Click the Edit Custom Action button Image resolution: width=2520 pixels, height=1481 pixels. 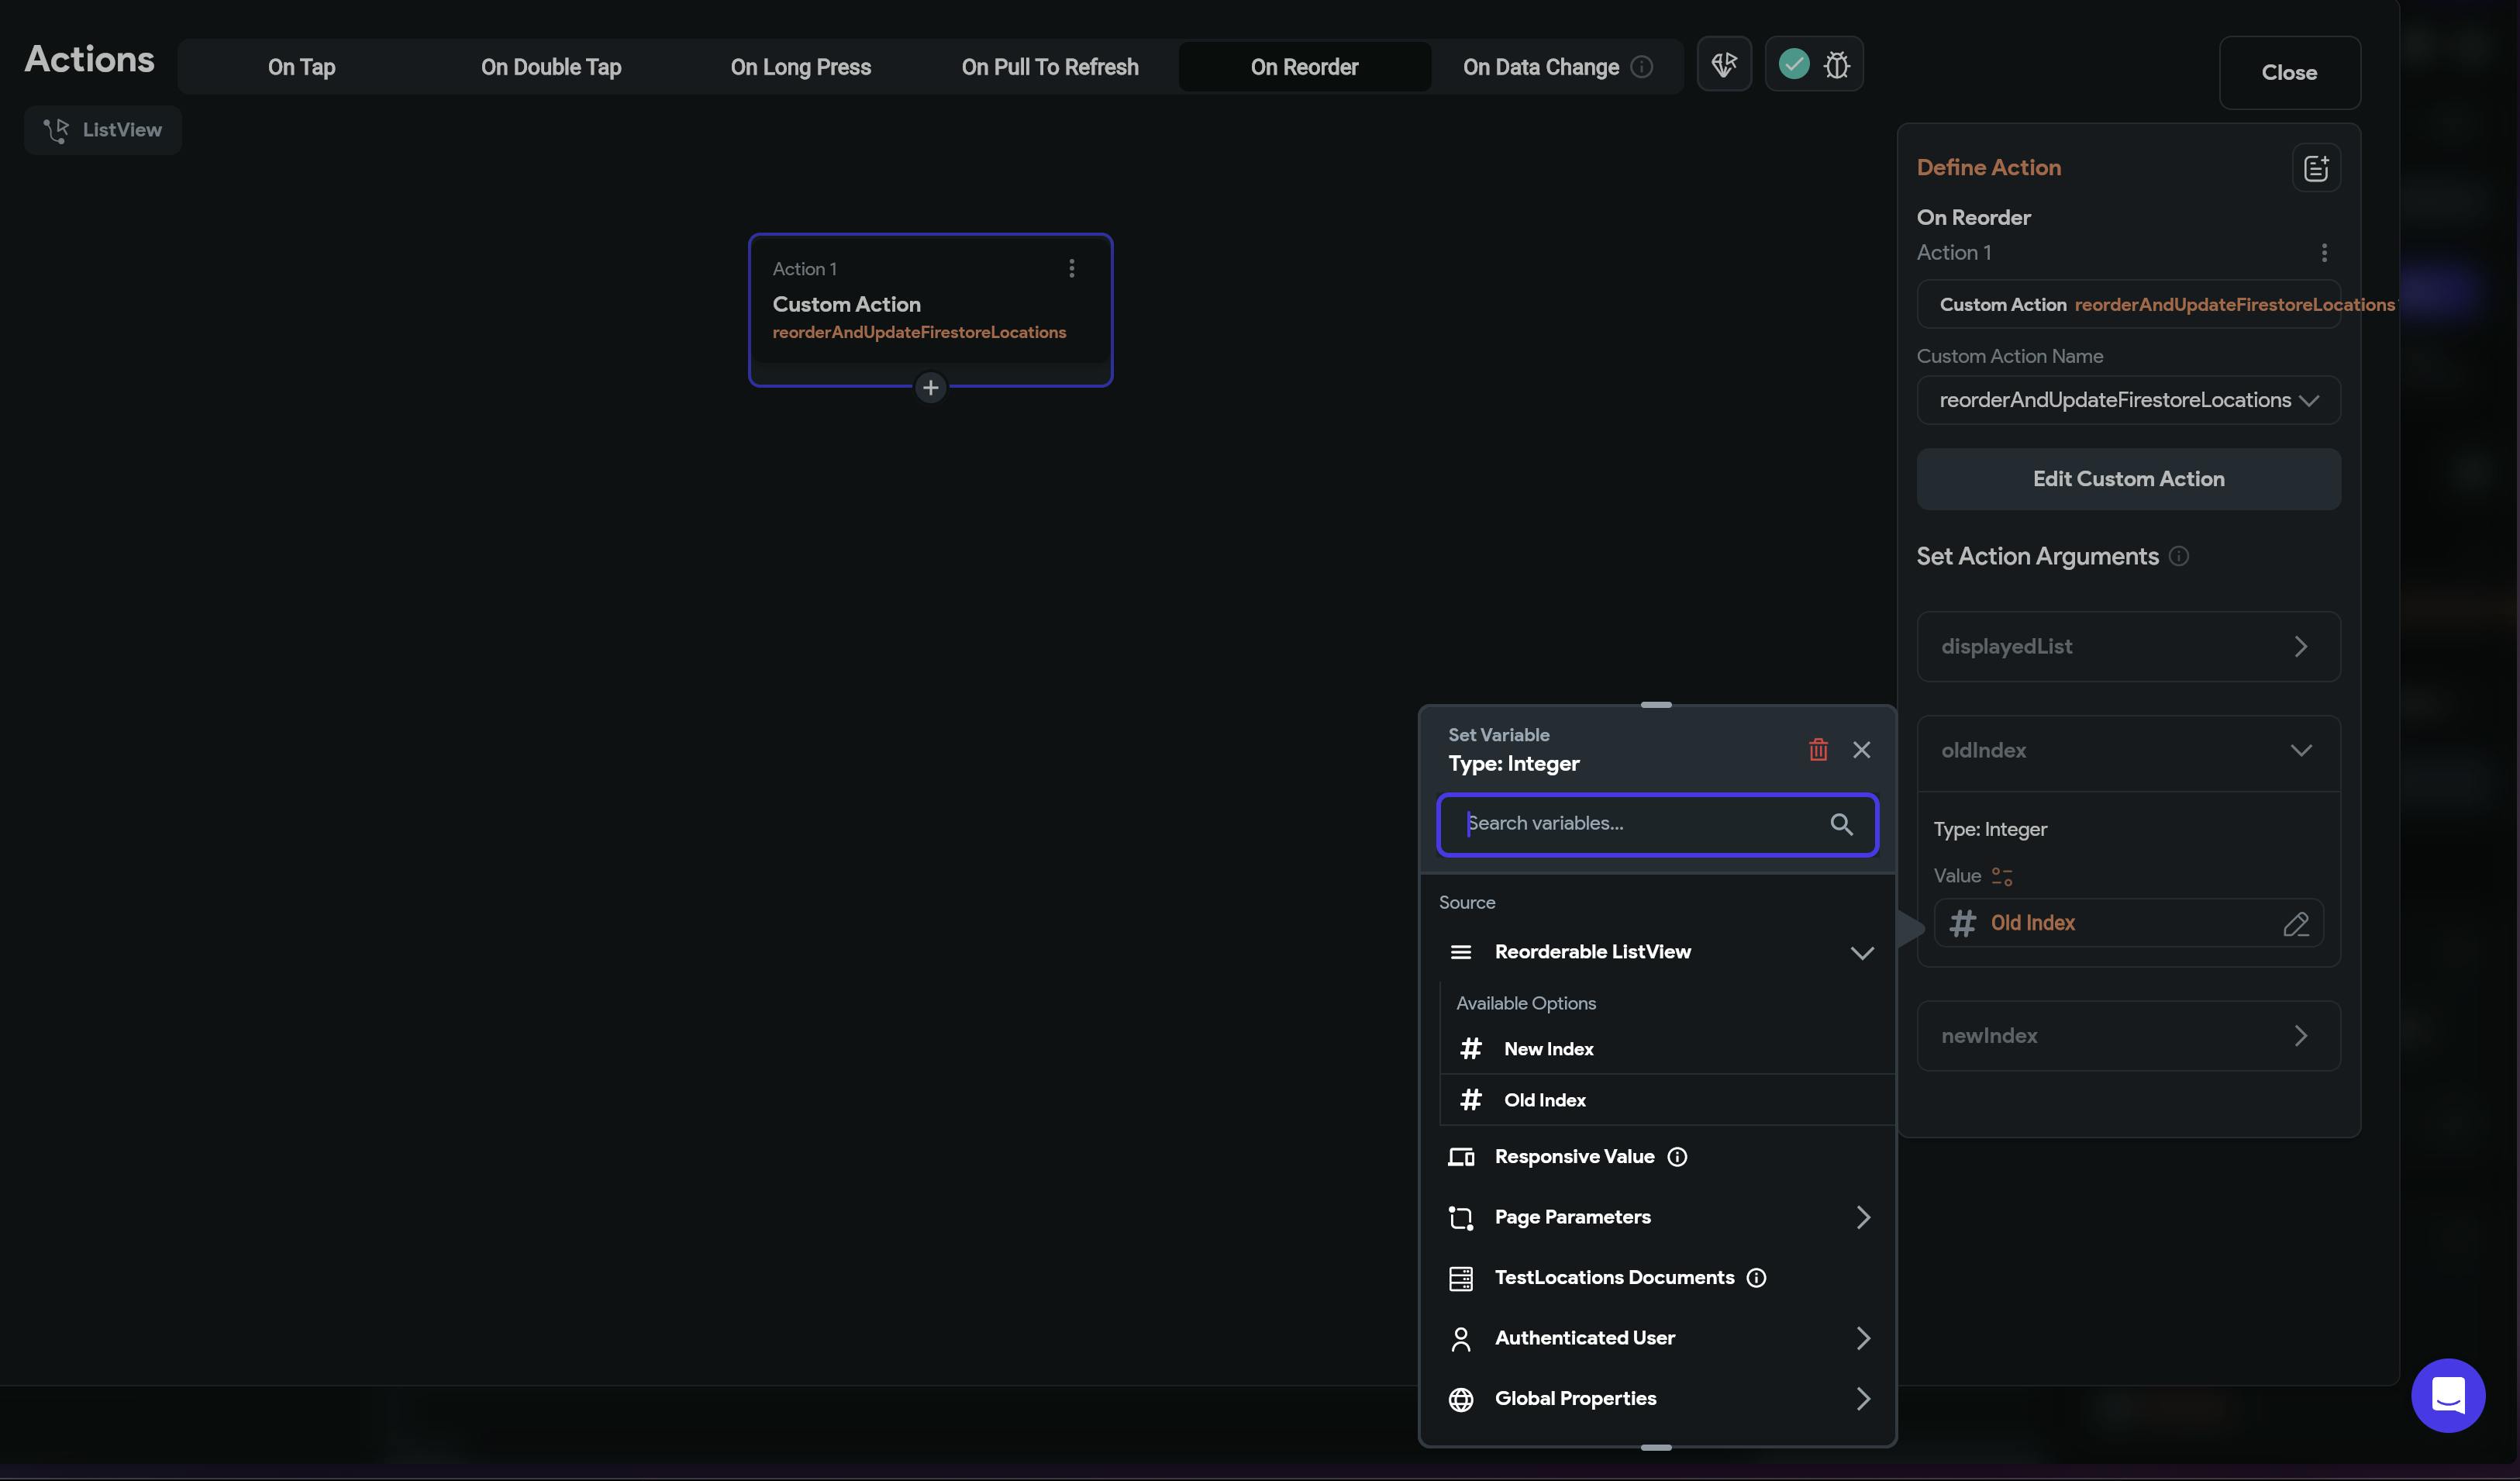2128,479
